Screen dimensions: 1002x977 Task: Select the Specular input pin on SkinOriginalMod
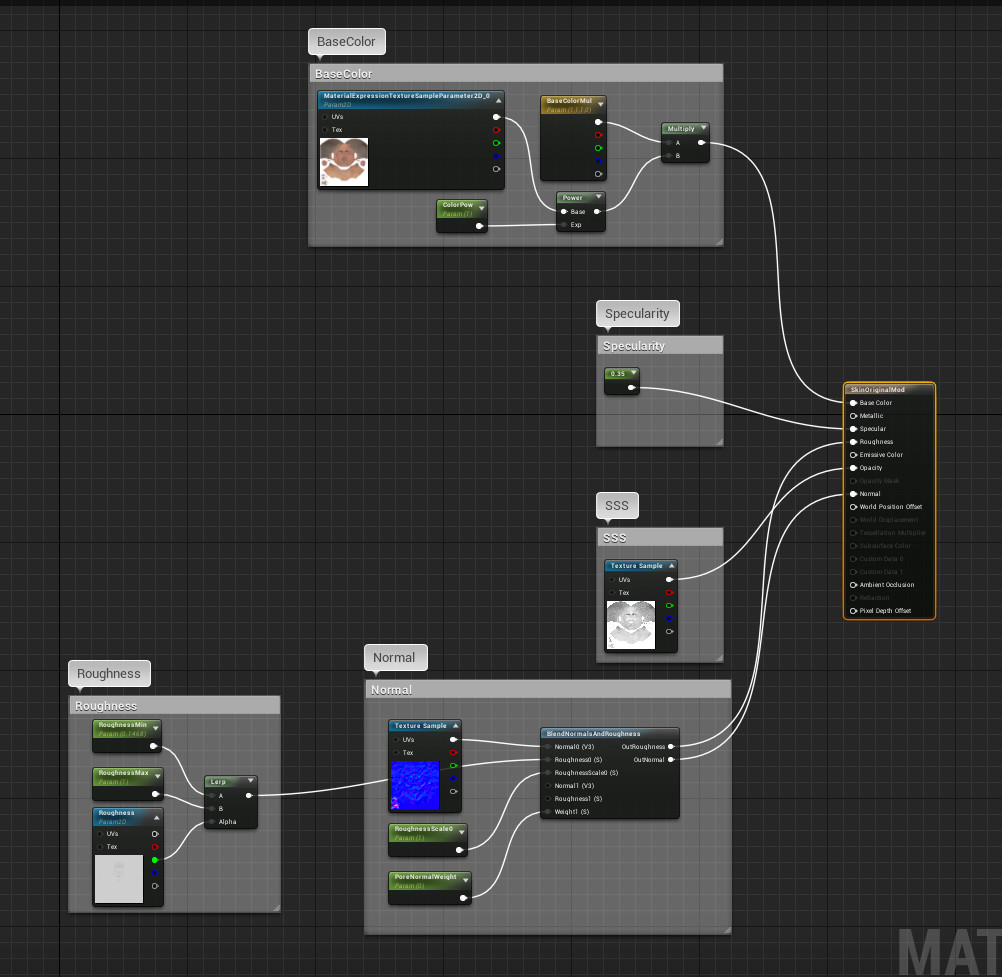[853, 429]
